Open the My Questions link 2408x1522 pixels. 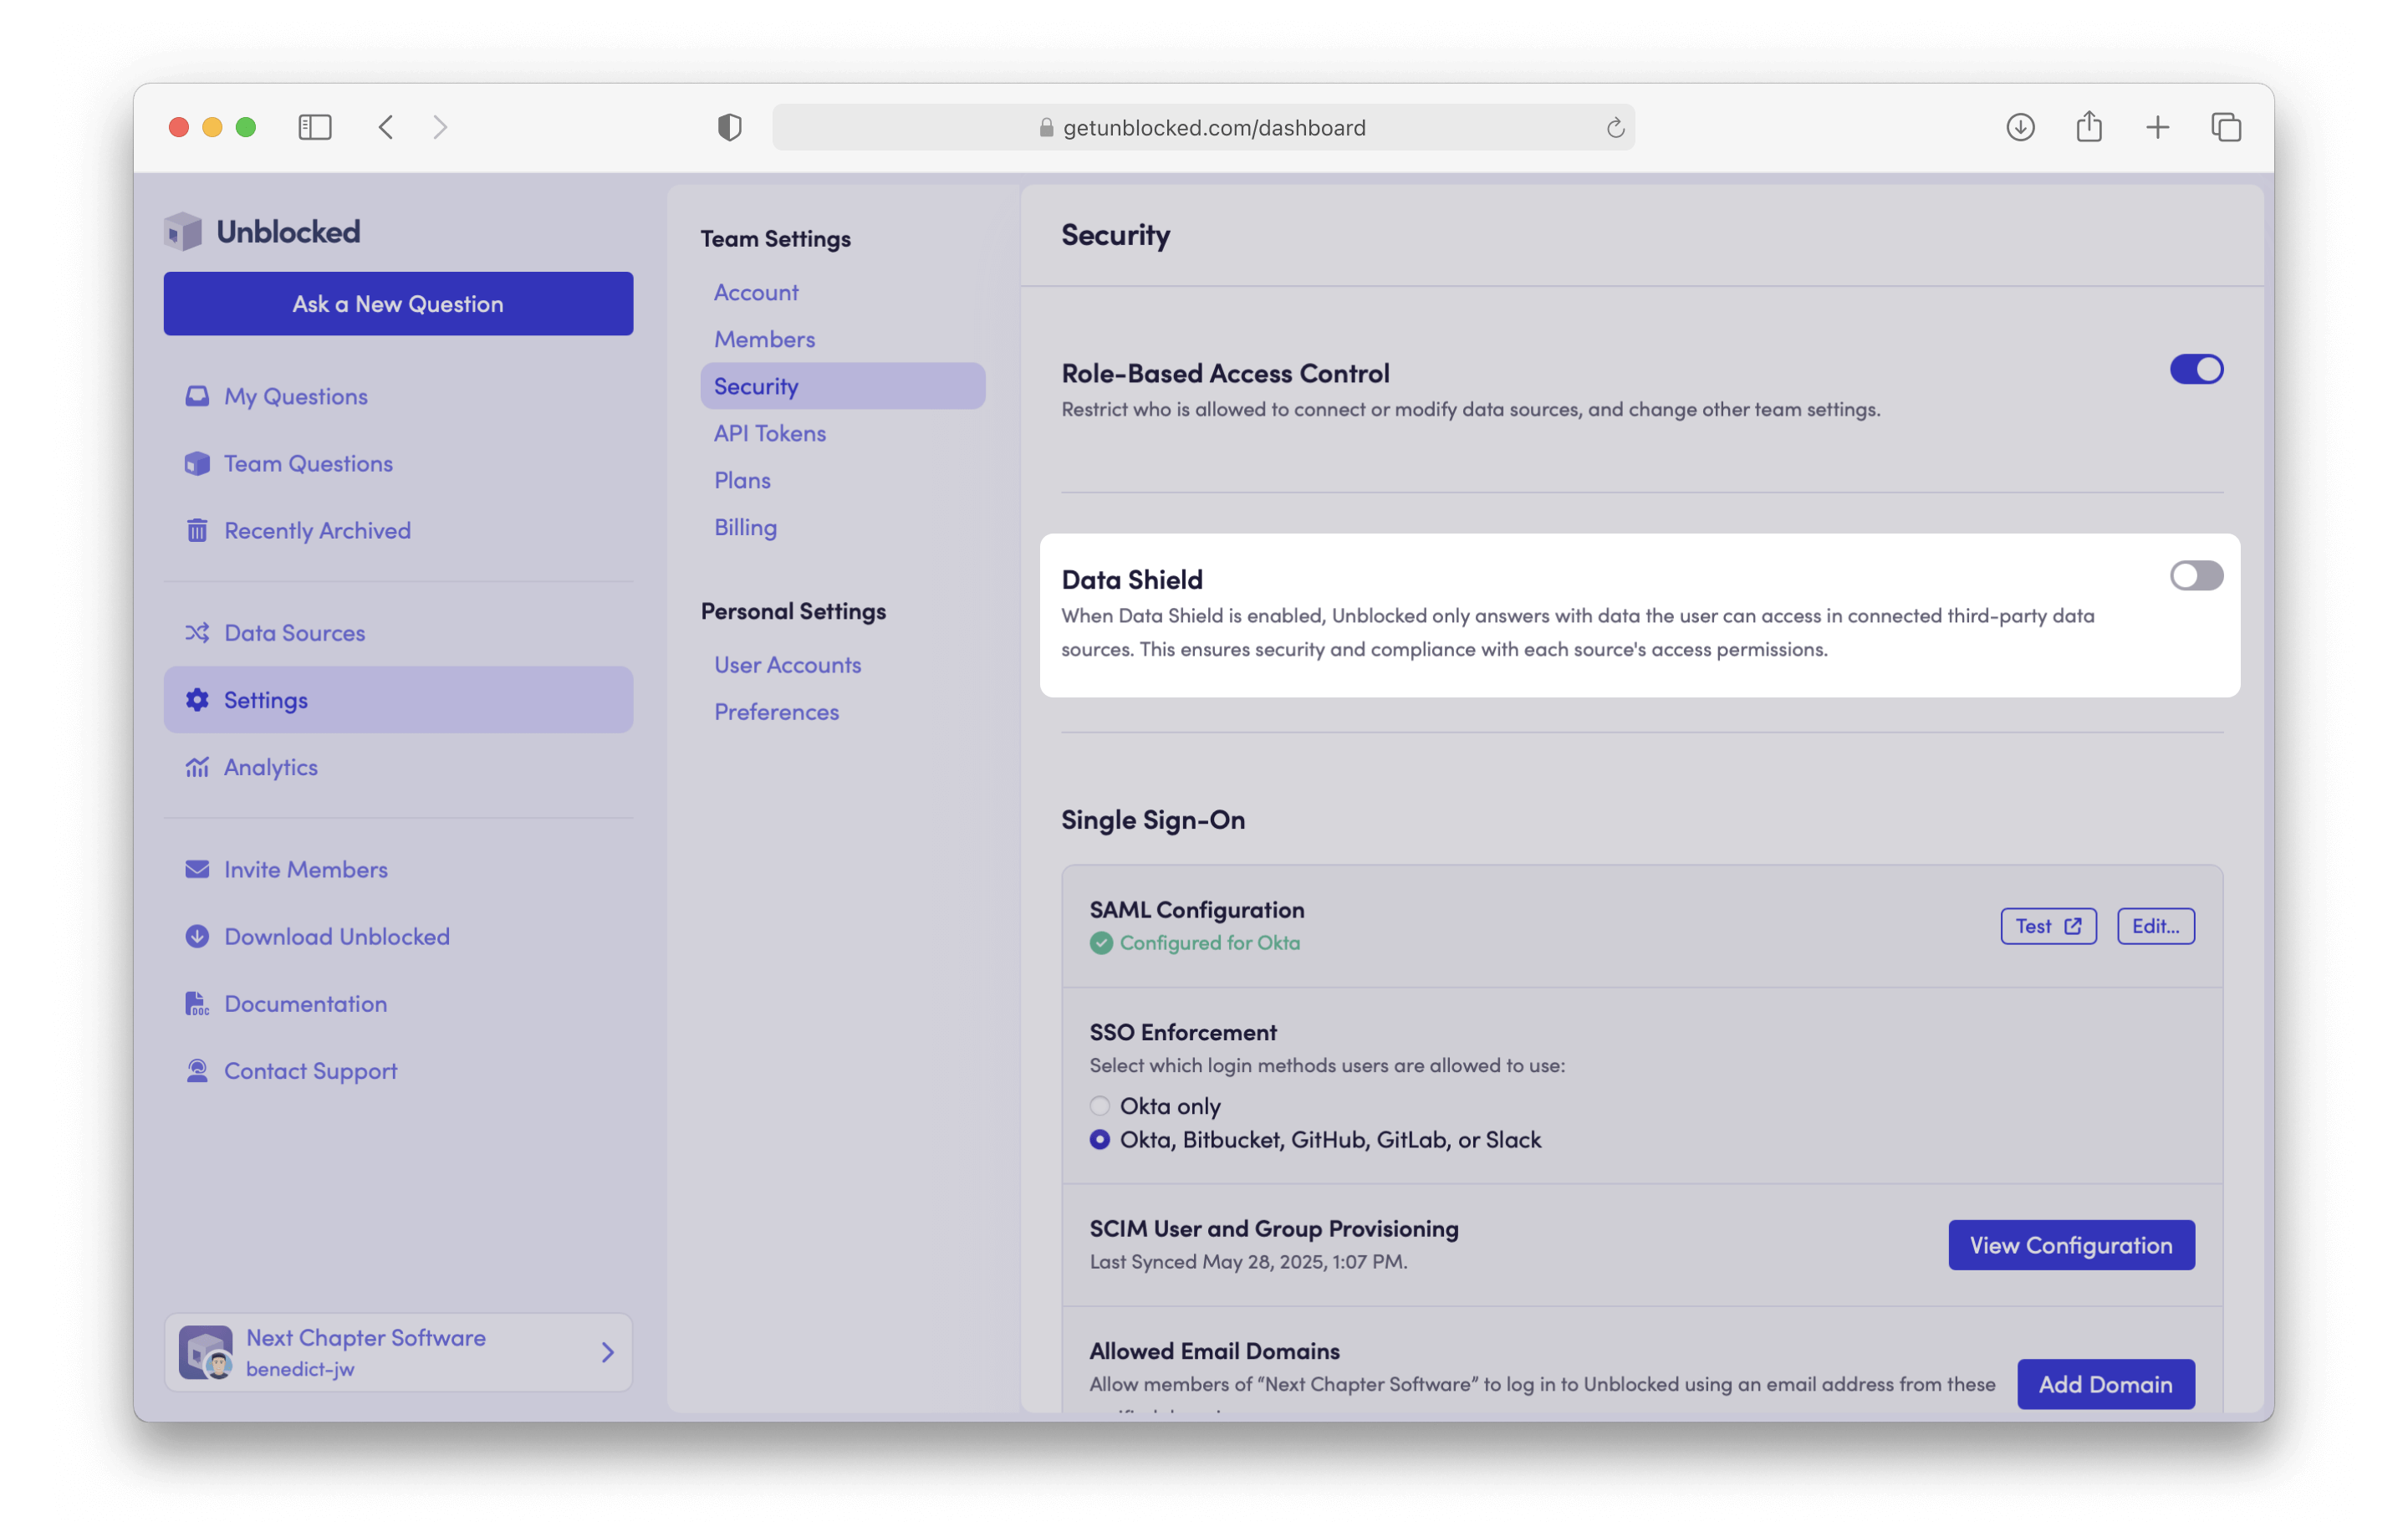296,396
